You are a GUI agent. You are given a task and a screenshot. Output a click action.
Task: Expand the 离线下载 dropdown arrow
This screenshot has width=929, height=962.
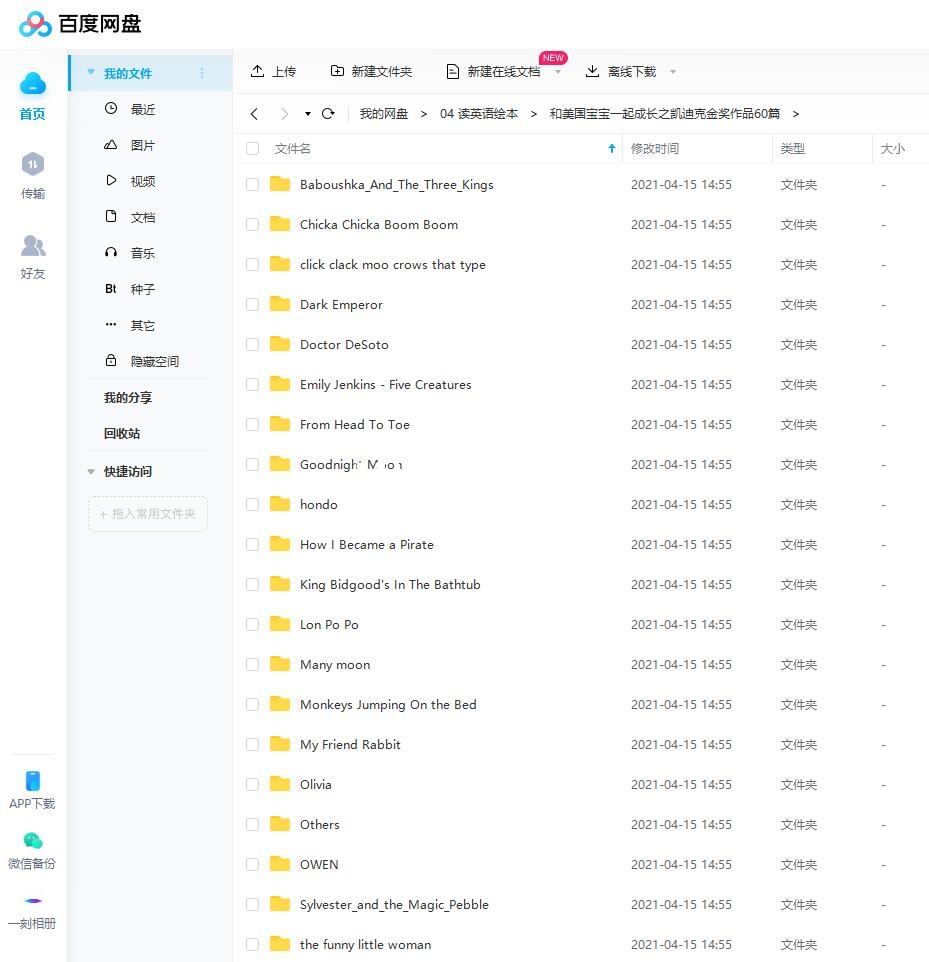(x=673, y=71)
